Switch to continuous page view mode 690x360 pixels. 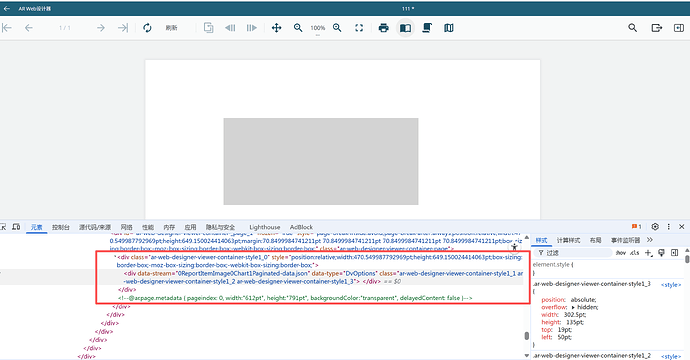427,28
